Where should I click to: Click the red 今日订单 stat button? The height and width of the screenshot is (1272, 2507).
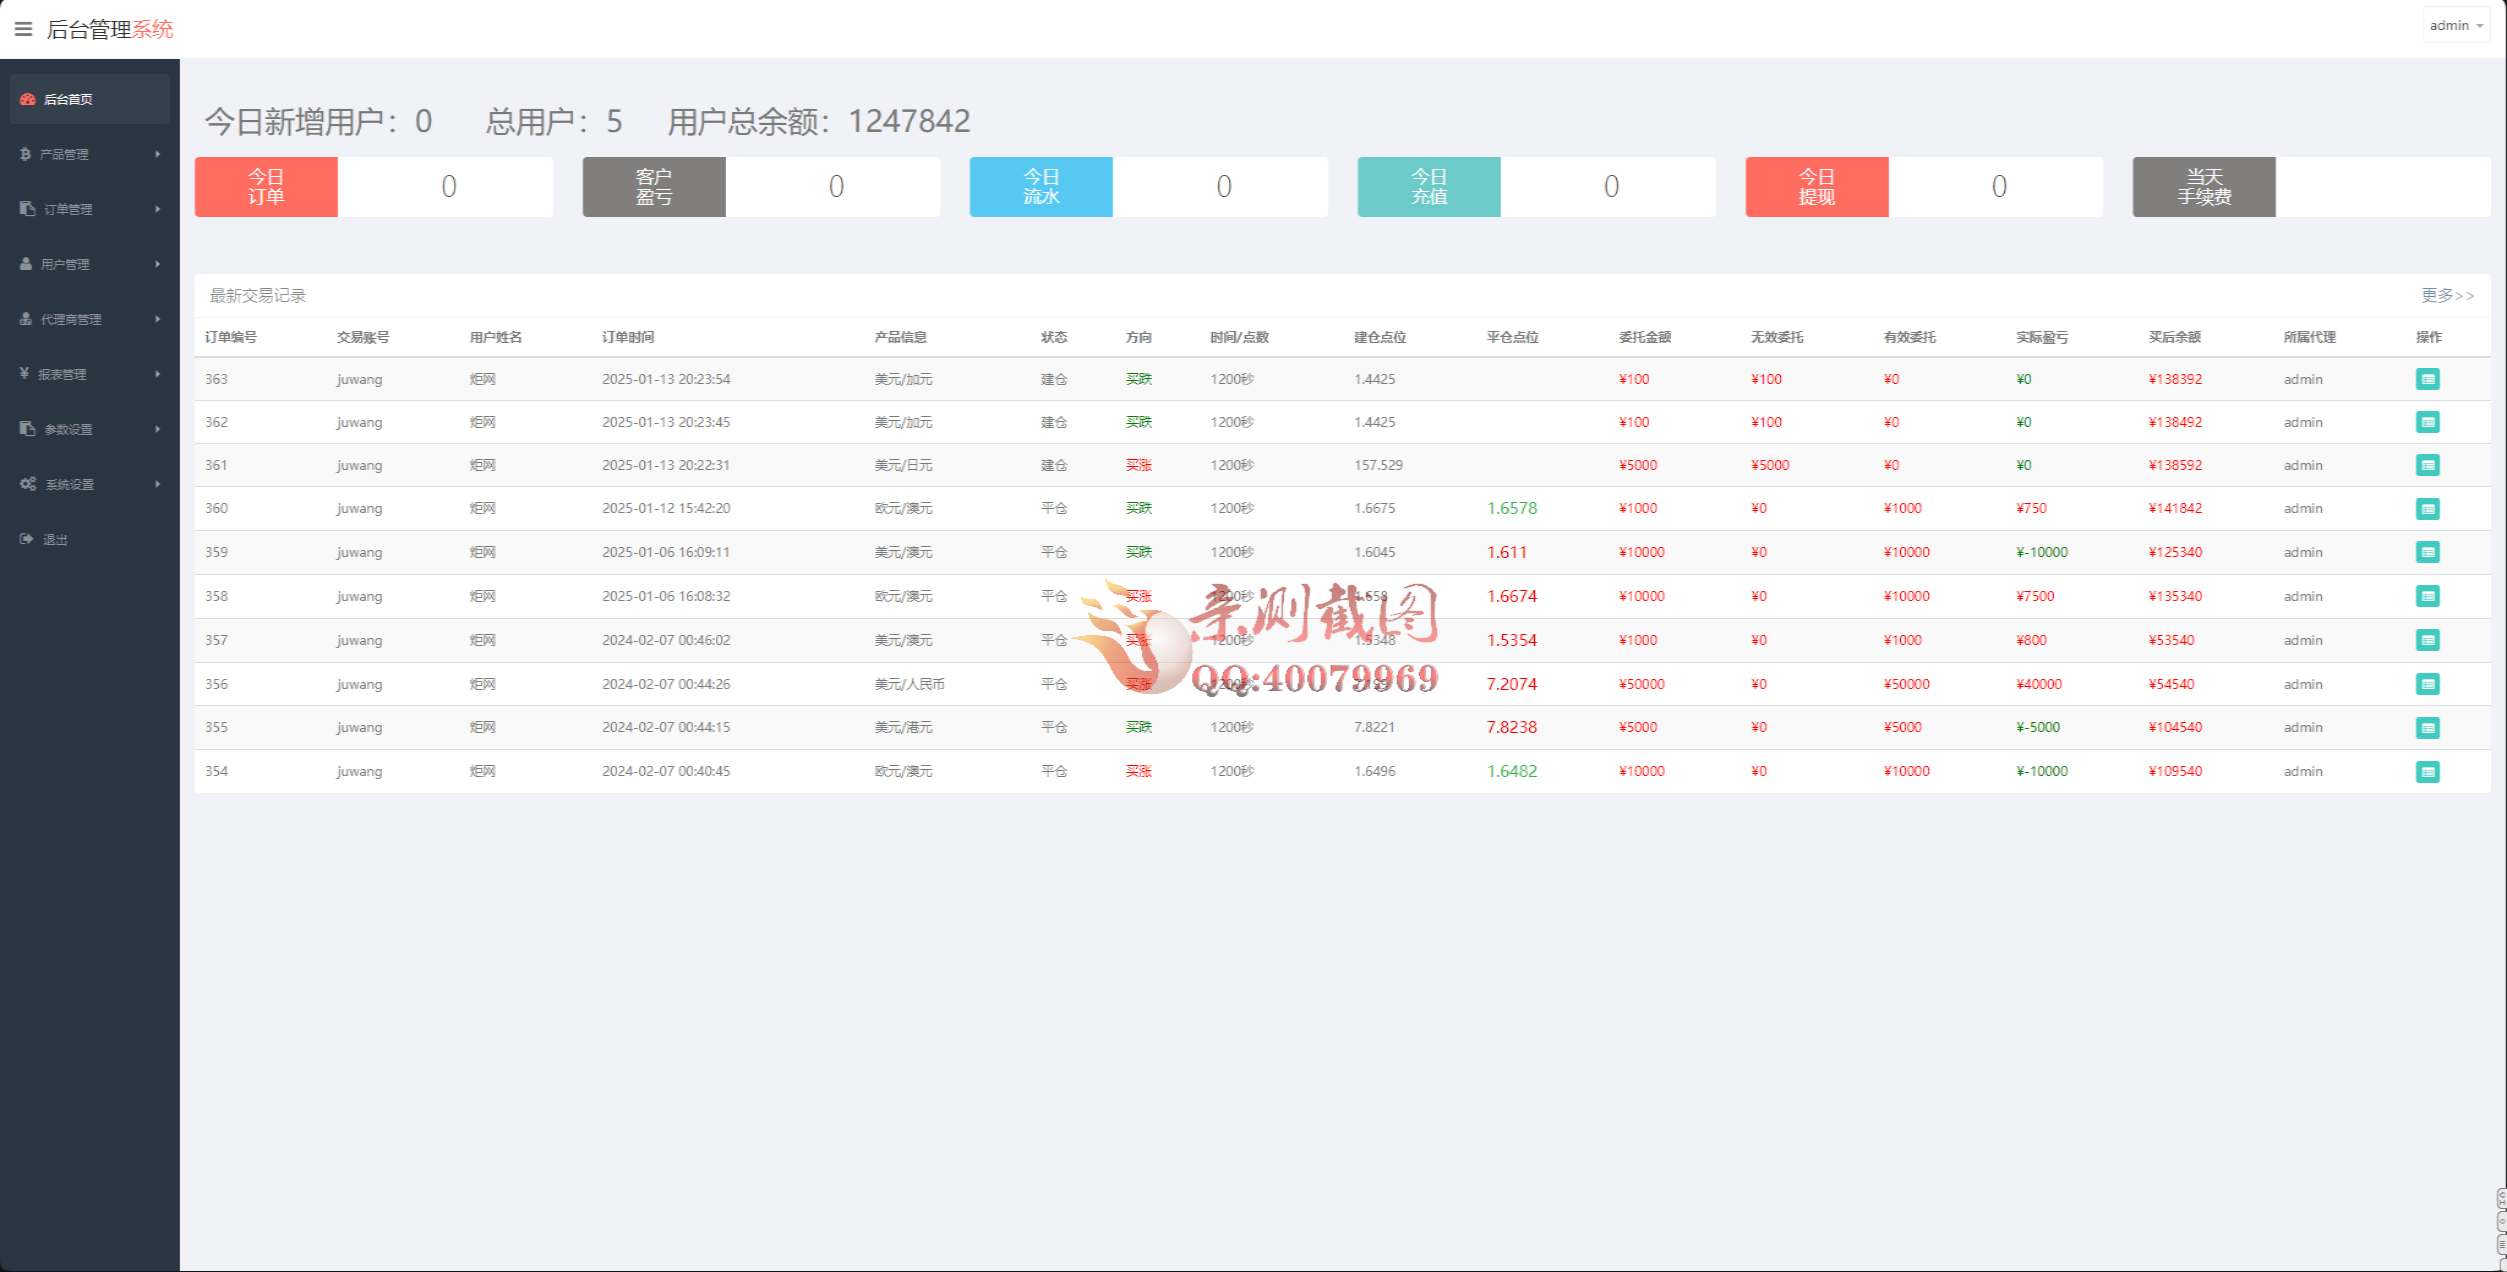[265, 186]
